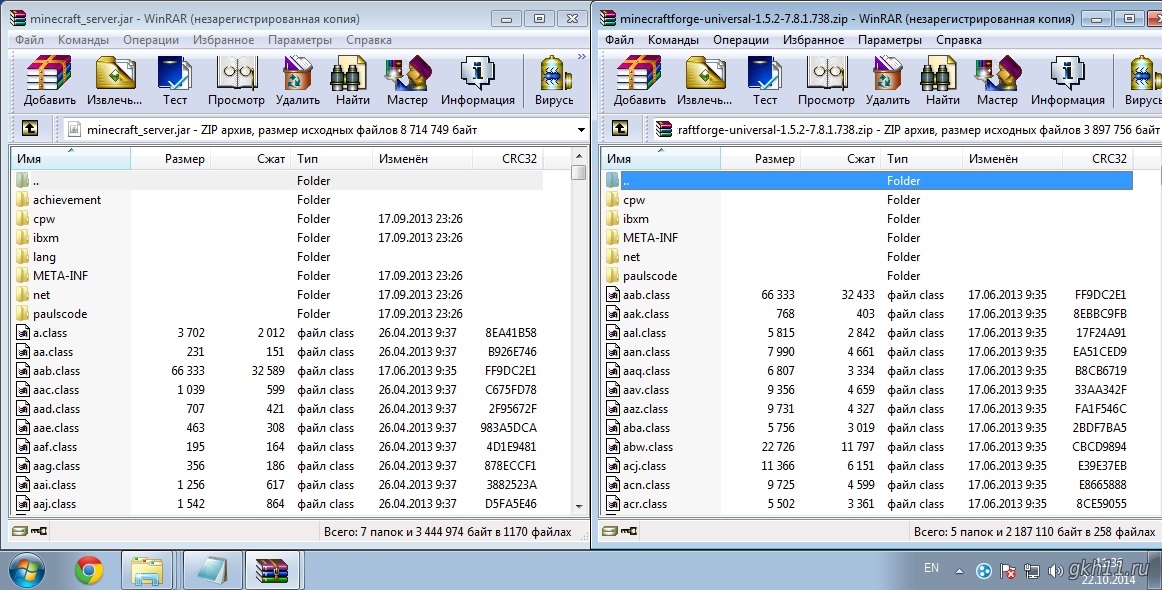Sort by Сжат column in minecraftforge zip window

[x=841, y=159]
